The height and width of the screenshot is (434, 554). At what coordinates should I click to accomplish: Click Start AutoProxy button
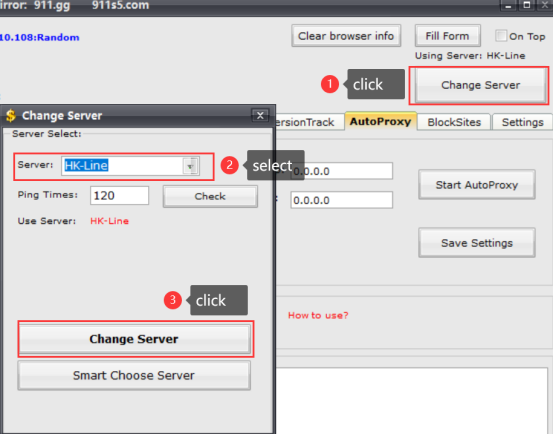477,185
